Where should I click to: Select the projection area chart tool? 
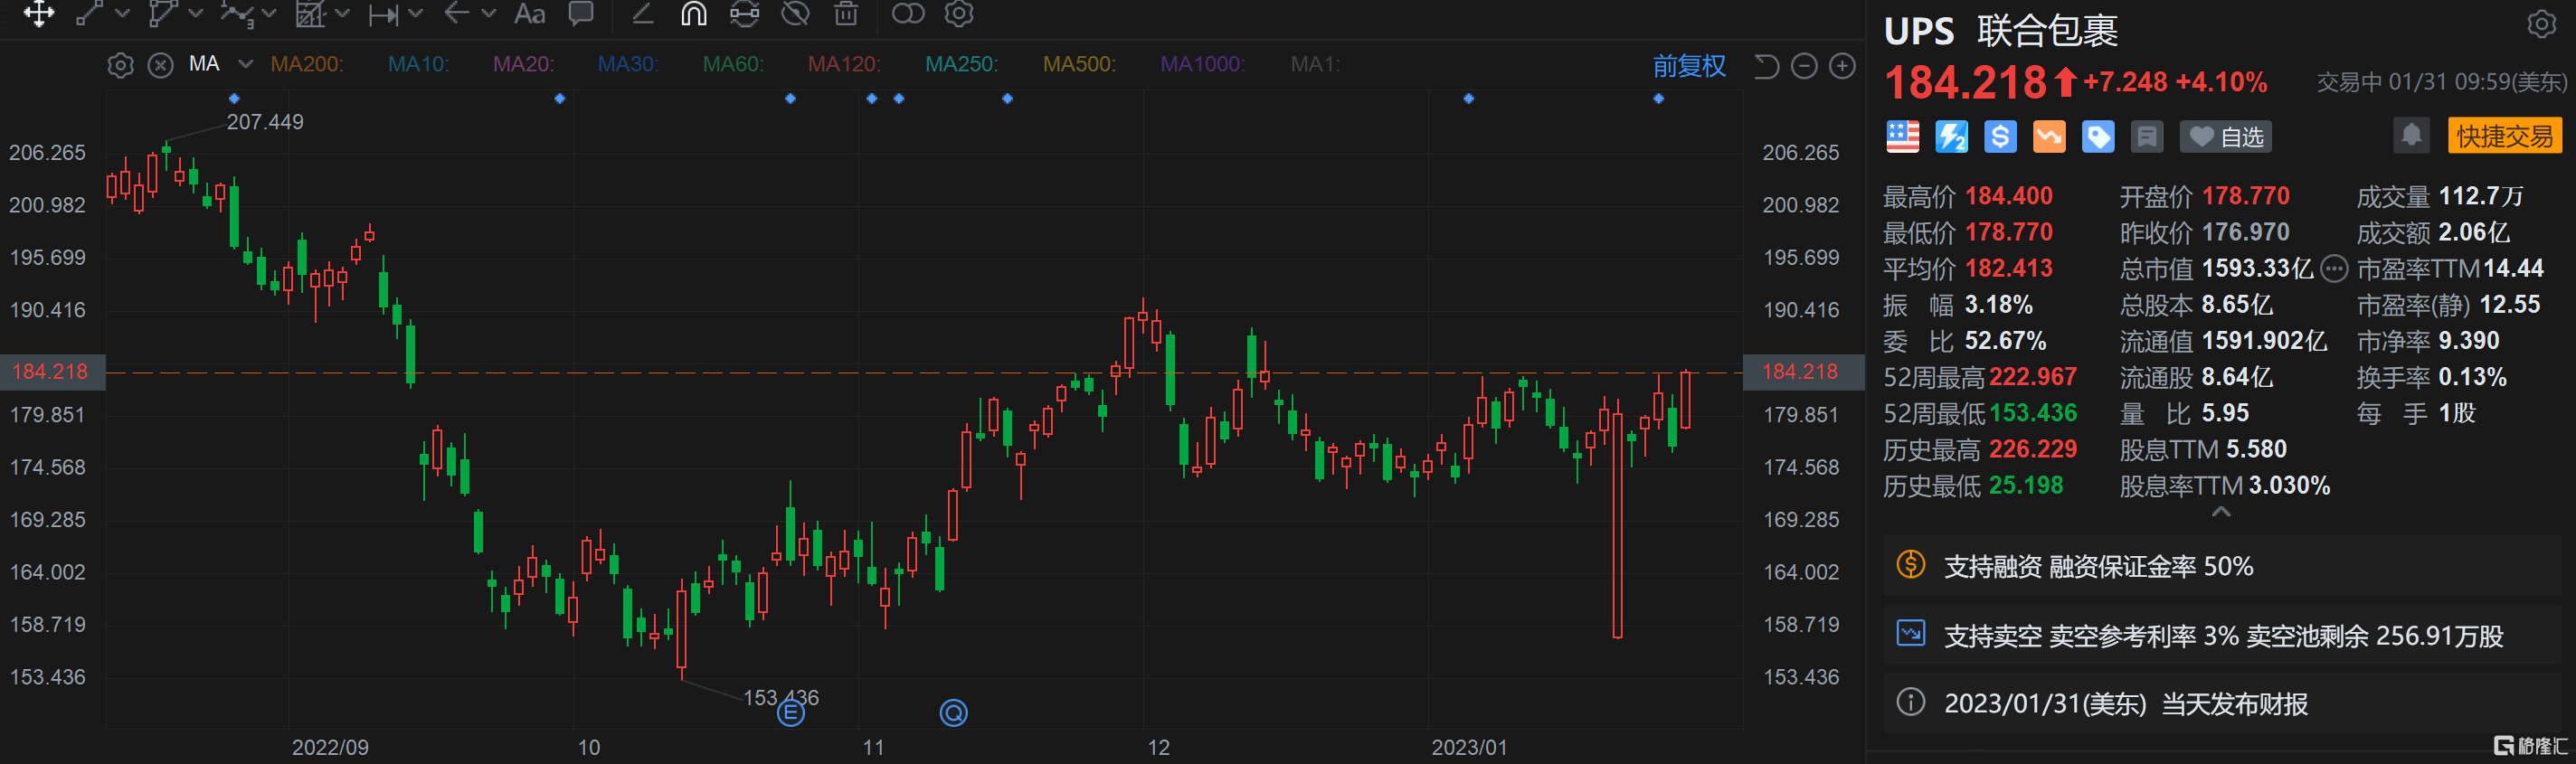[x=310, y=14]
